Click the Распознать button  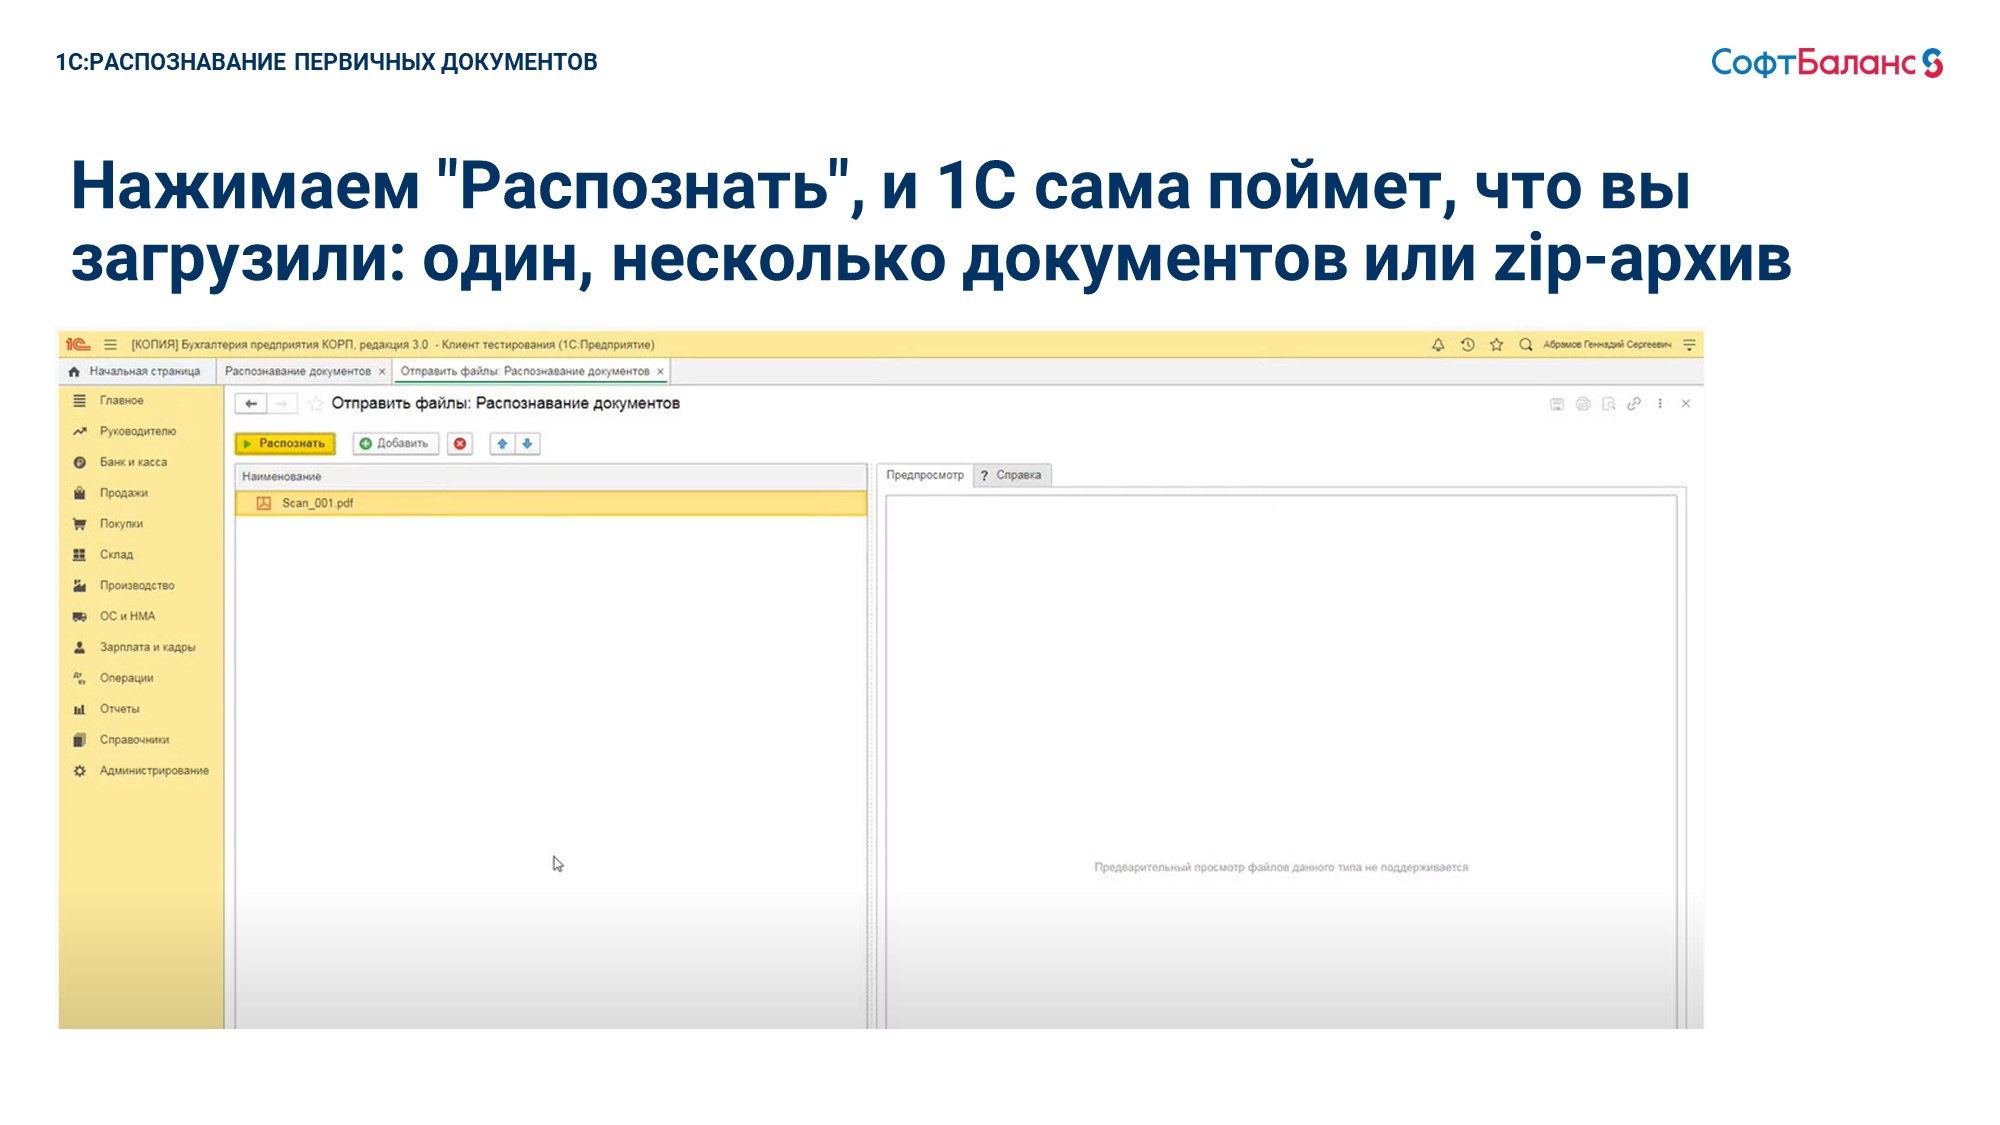pos(285,443)
